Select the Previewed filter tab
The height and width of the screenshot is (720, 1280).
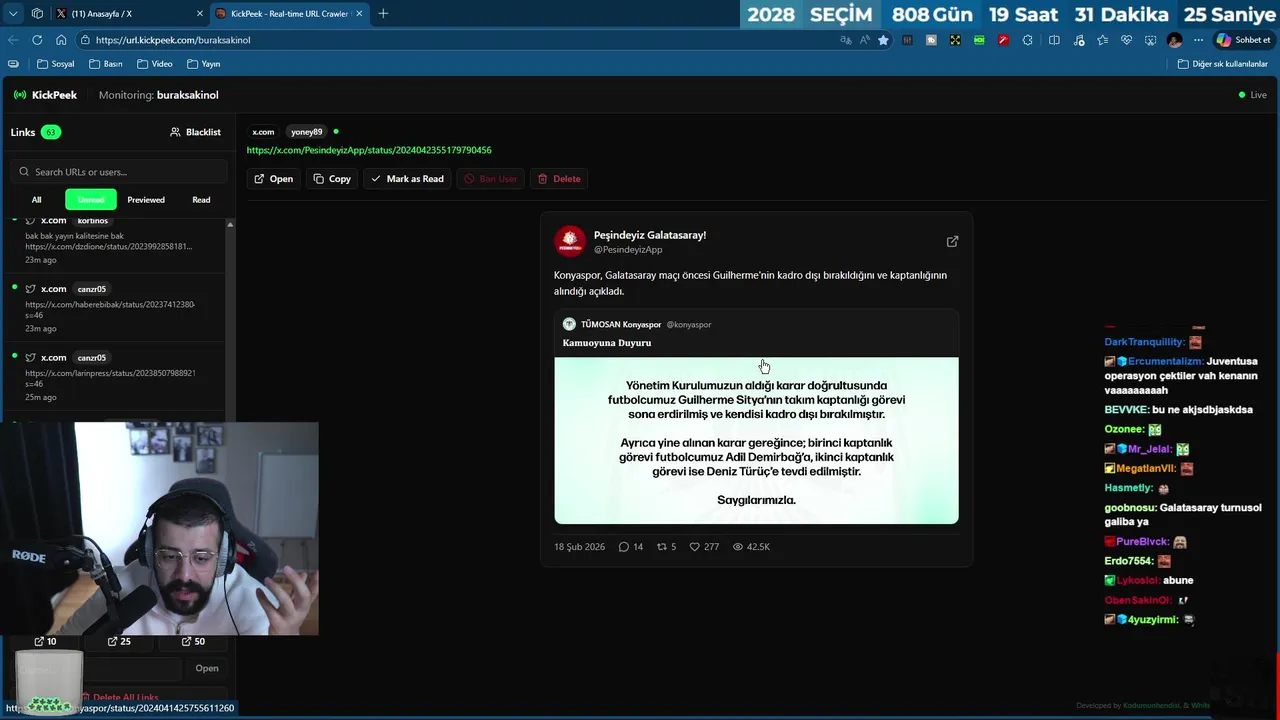tap(146, 200)
